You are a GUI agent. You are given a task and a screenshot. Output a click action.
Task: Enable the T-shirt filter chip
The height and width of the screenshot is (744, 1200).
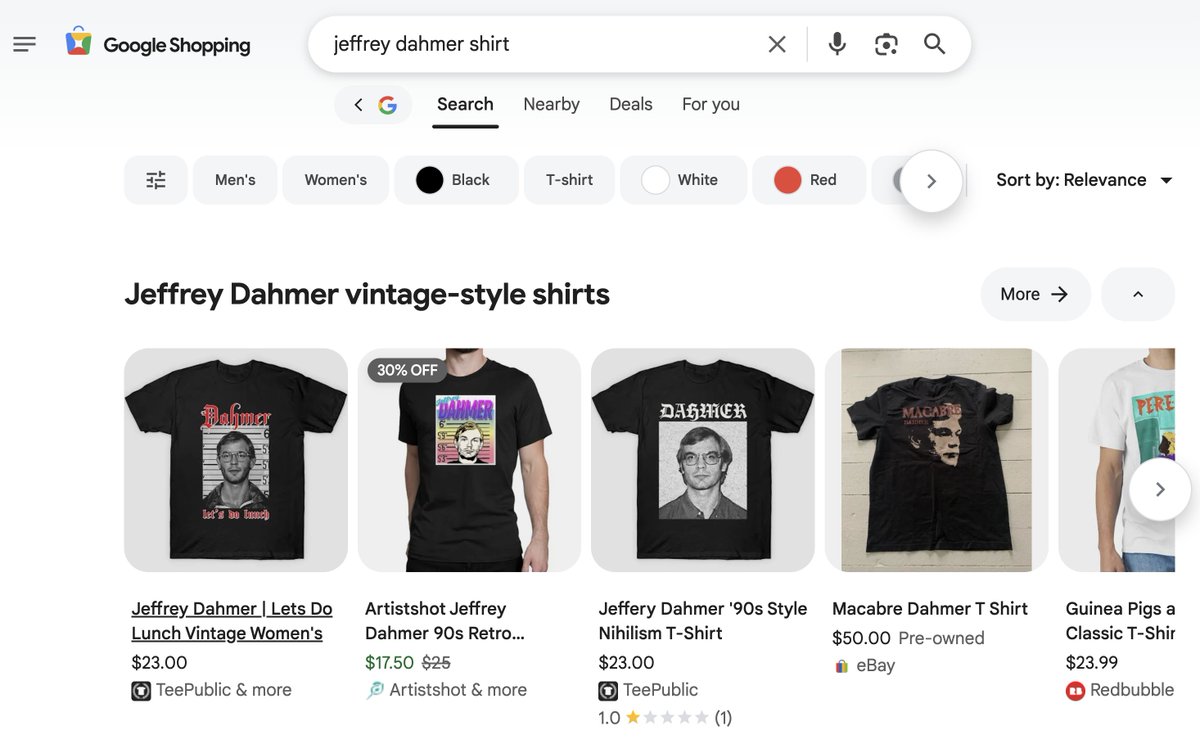[x=569, y=180]
